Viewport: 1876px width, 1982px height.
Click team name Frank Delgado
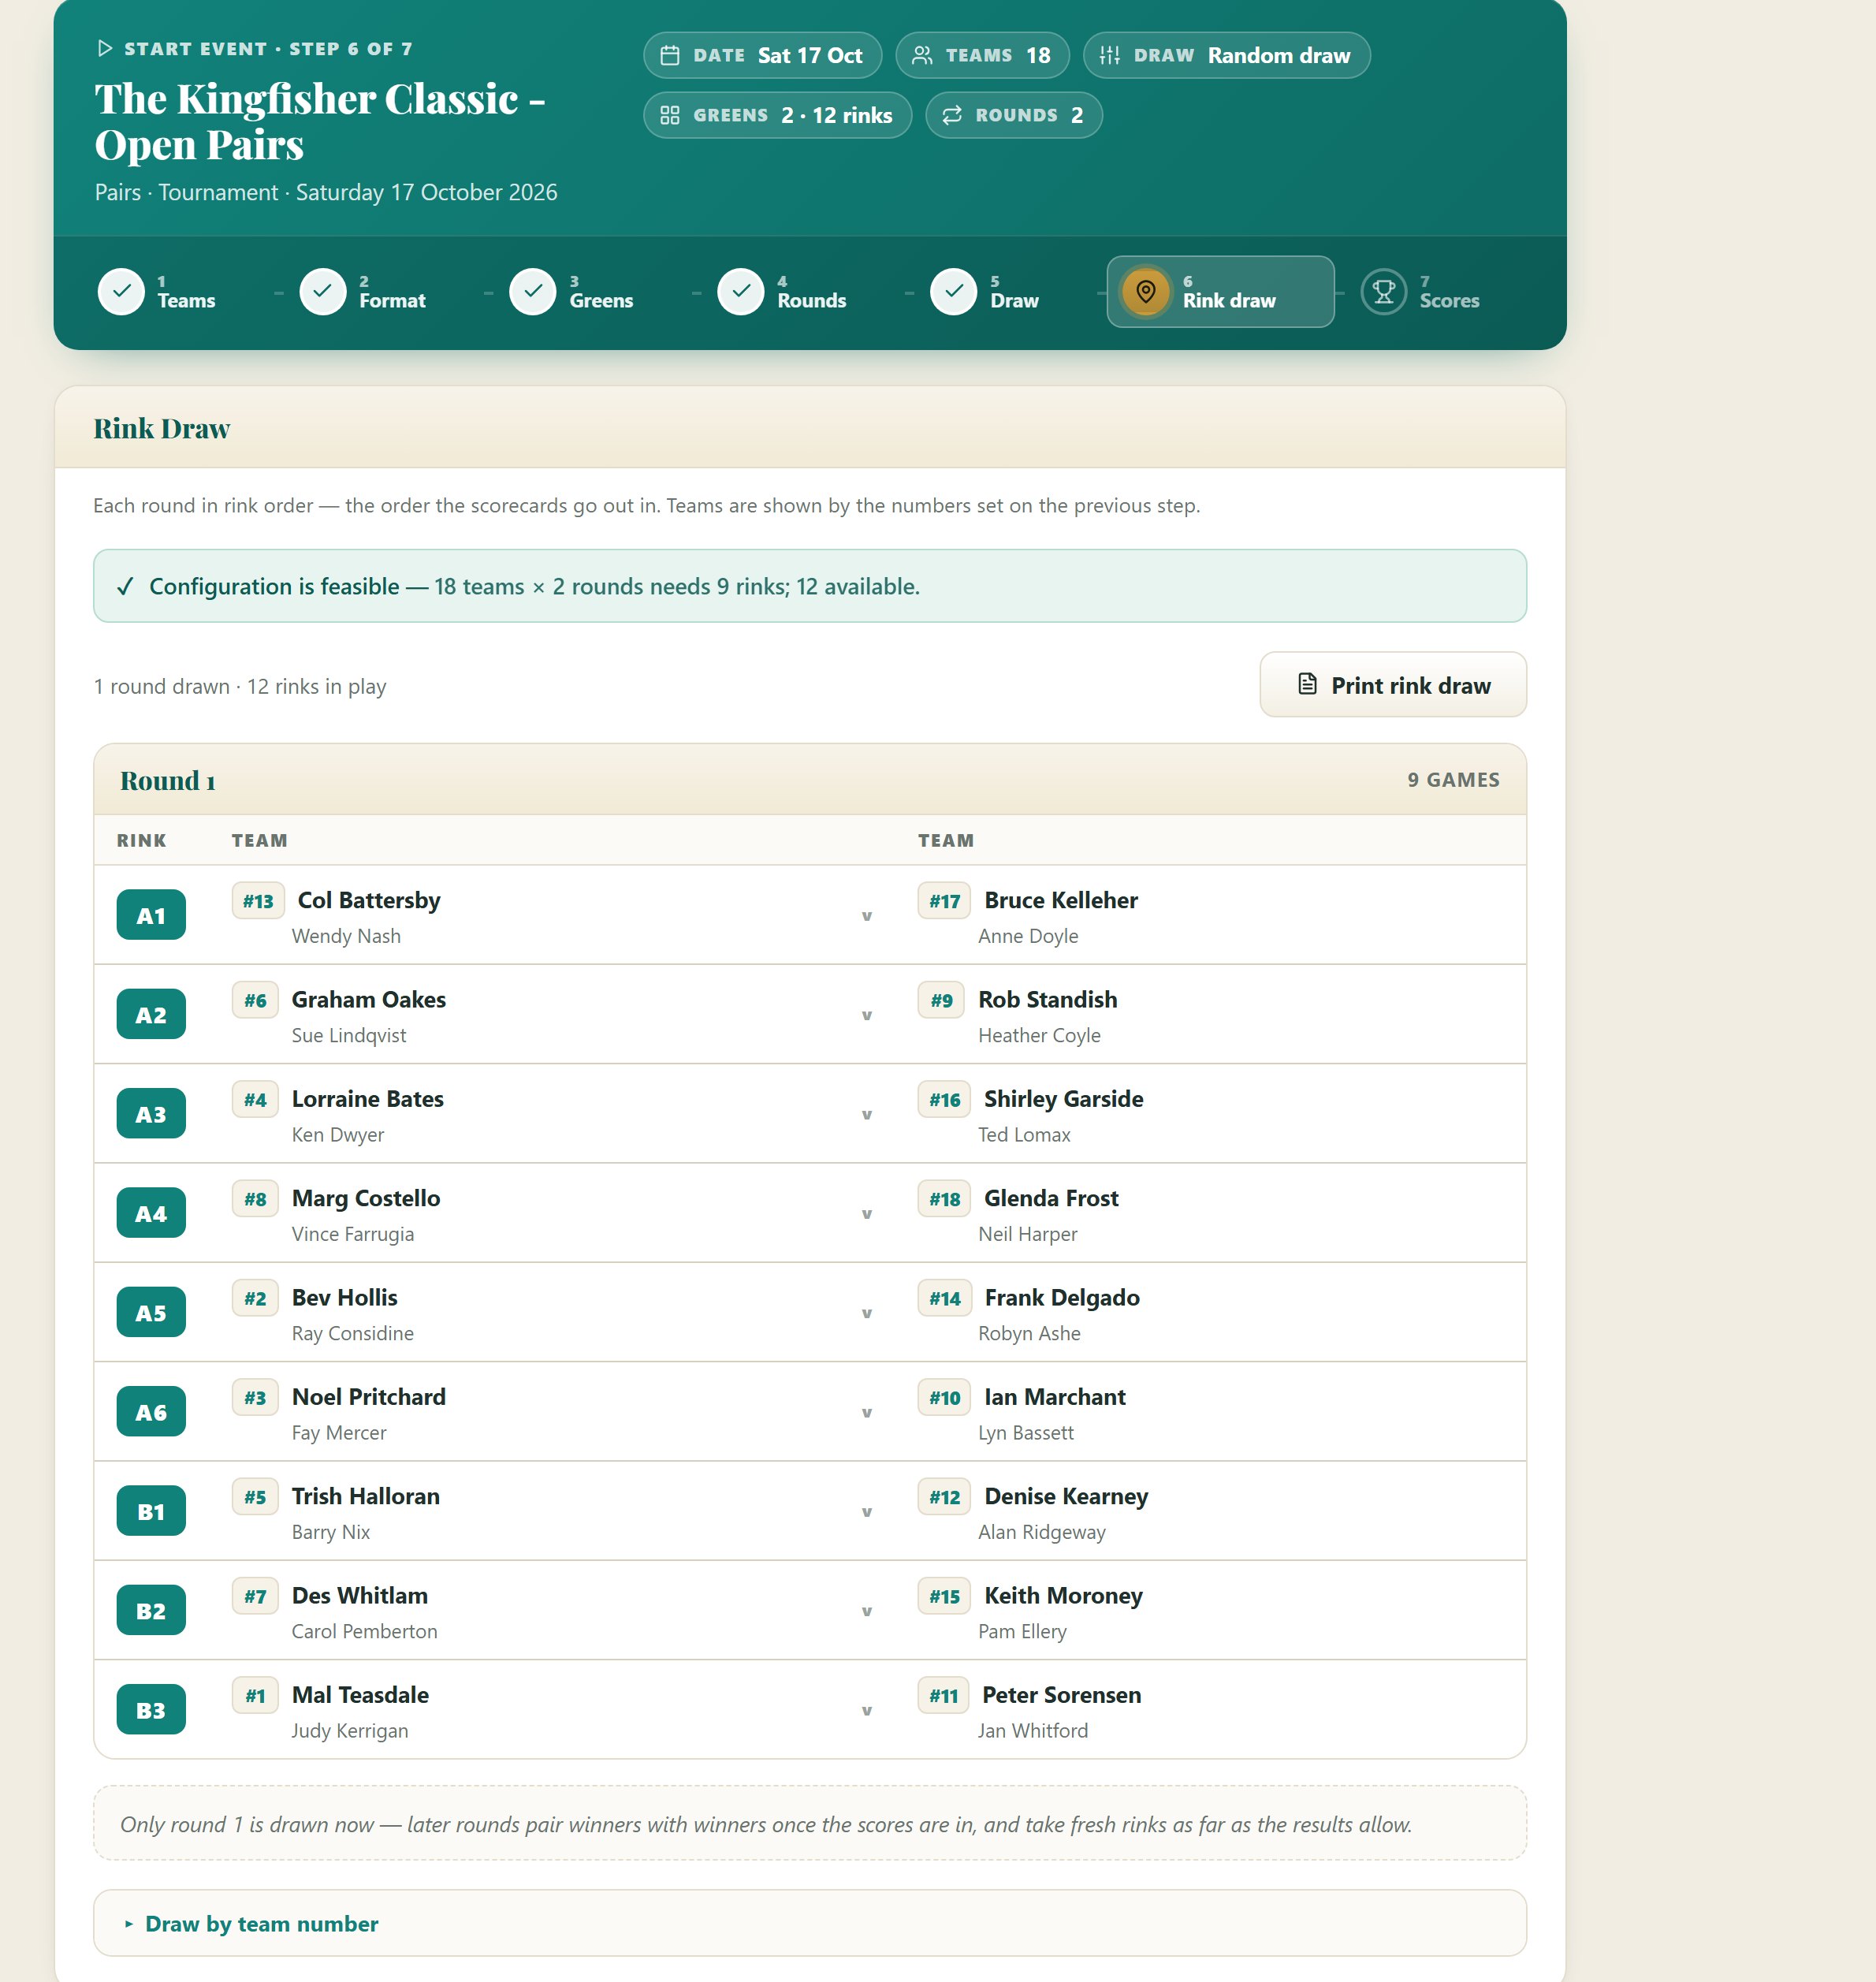(x=1062, y=1297)
